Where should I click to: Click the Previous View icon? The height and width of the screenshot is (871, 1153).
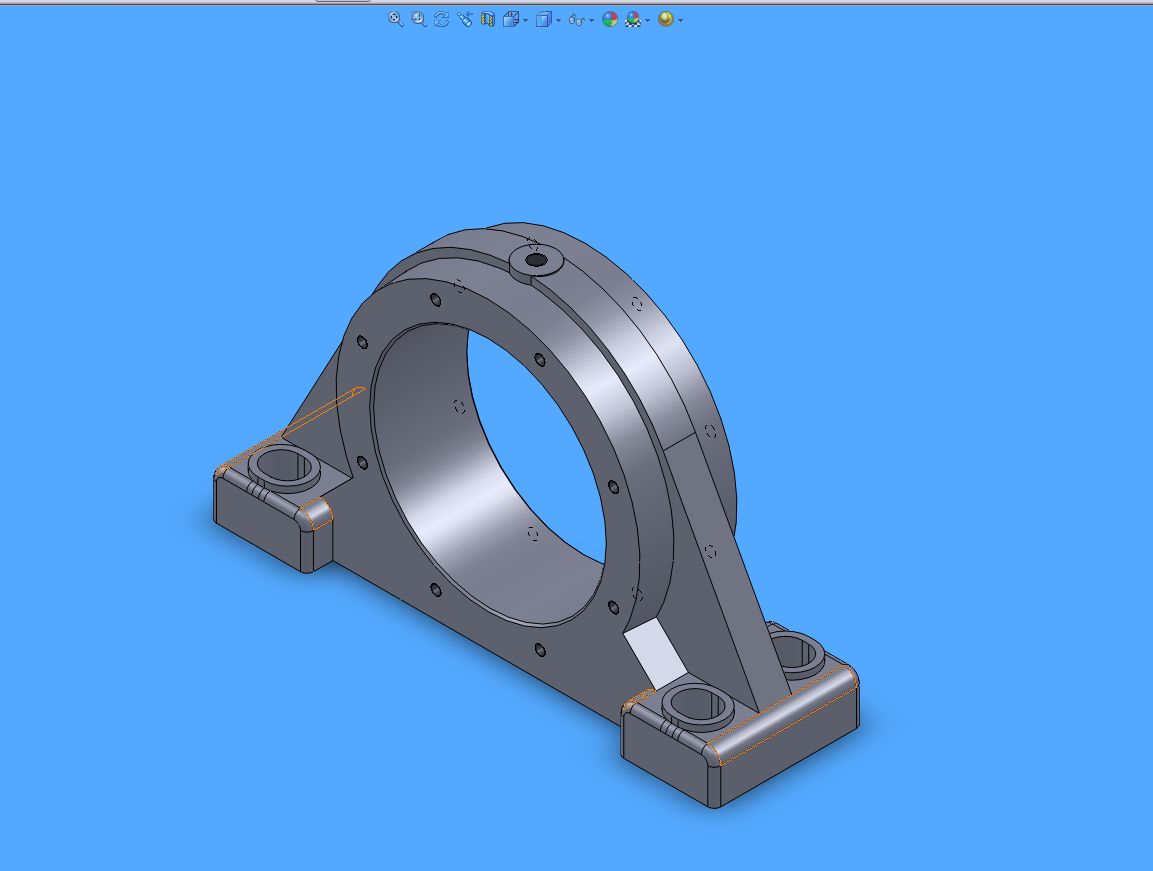coord(465,19)
